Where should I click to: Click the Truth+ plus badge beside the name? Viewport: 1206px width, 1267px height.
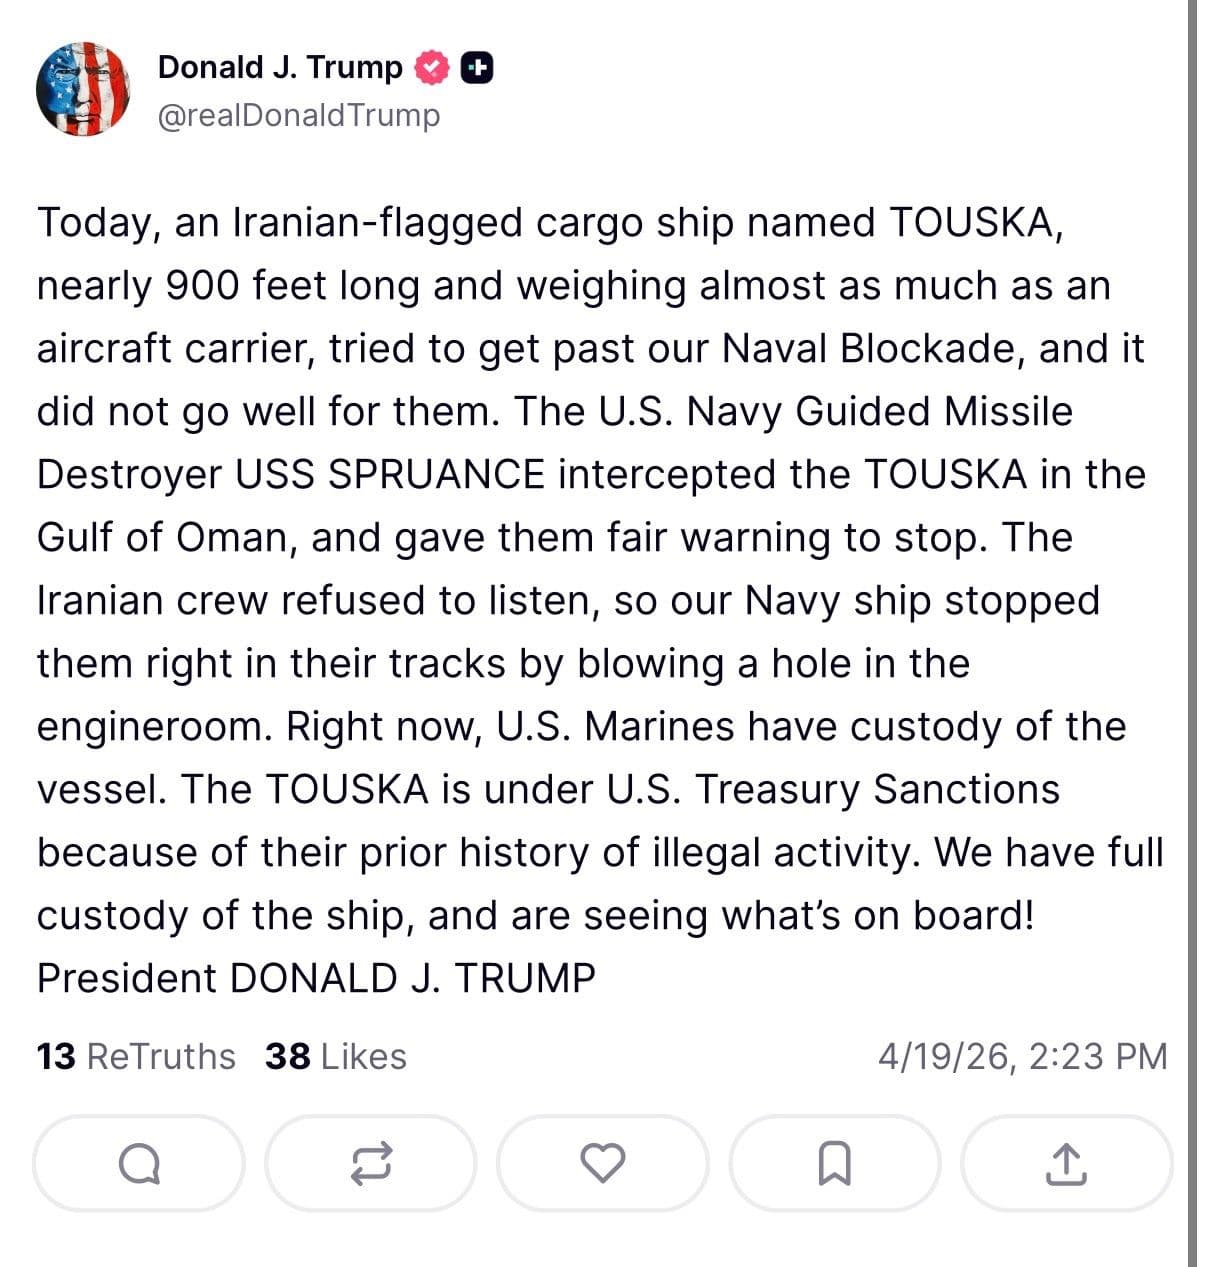478,68
